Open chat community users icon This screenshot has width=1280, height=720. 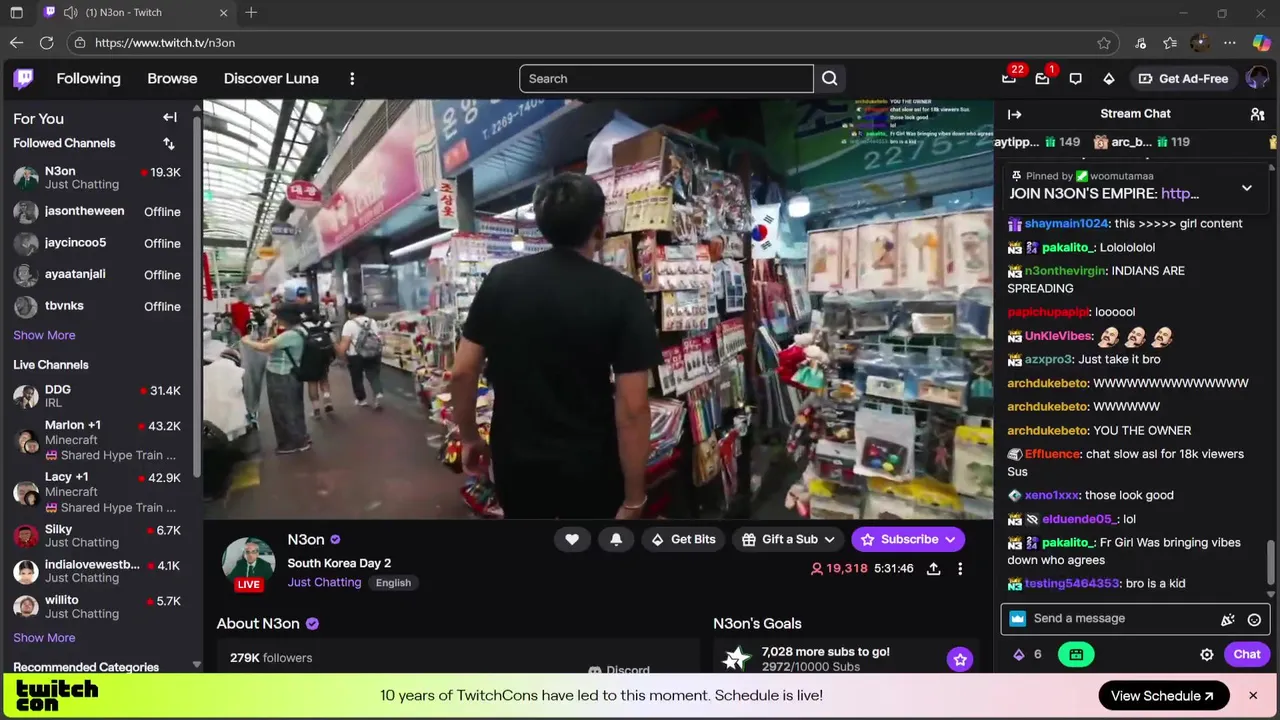1258,114
